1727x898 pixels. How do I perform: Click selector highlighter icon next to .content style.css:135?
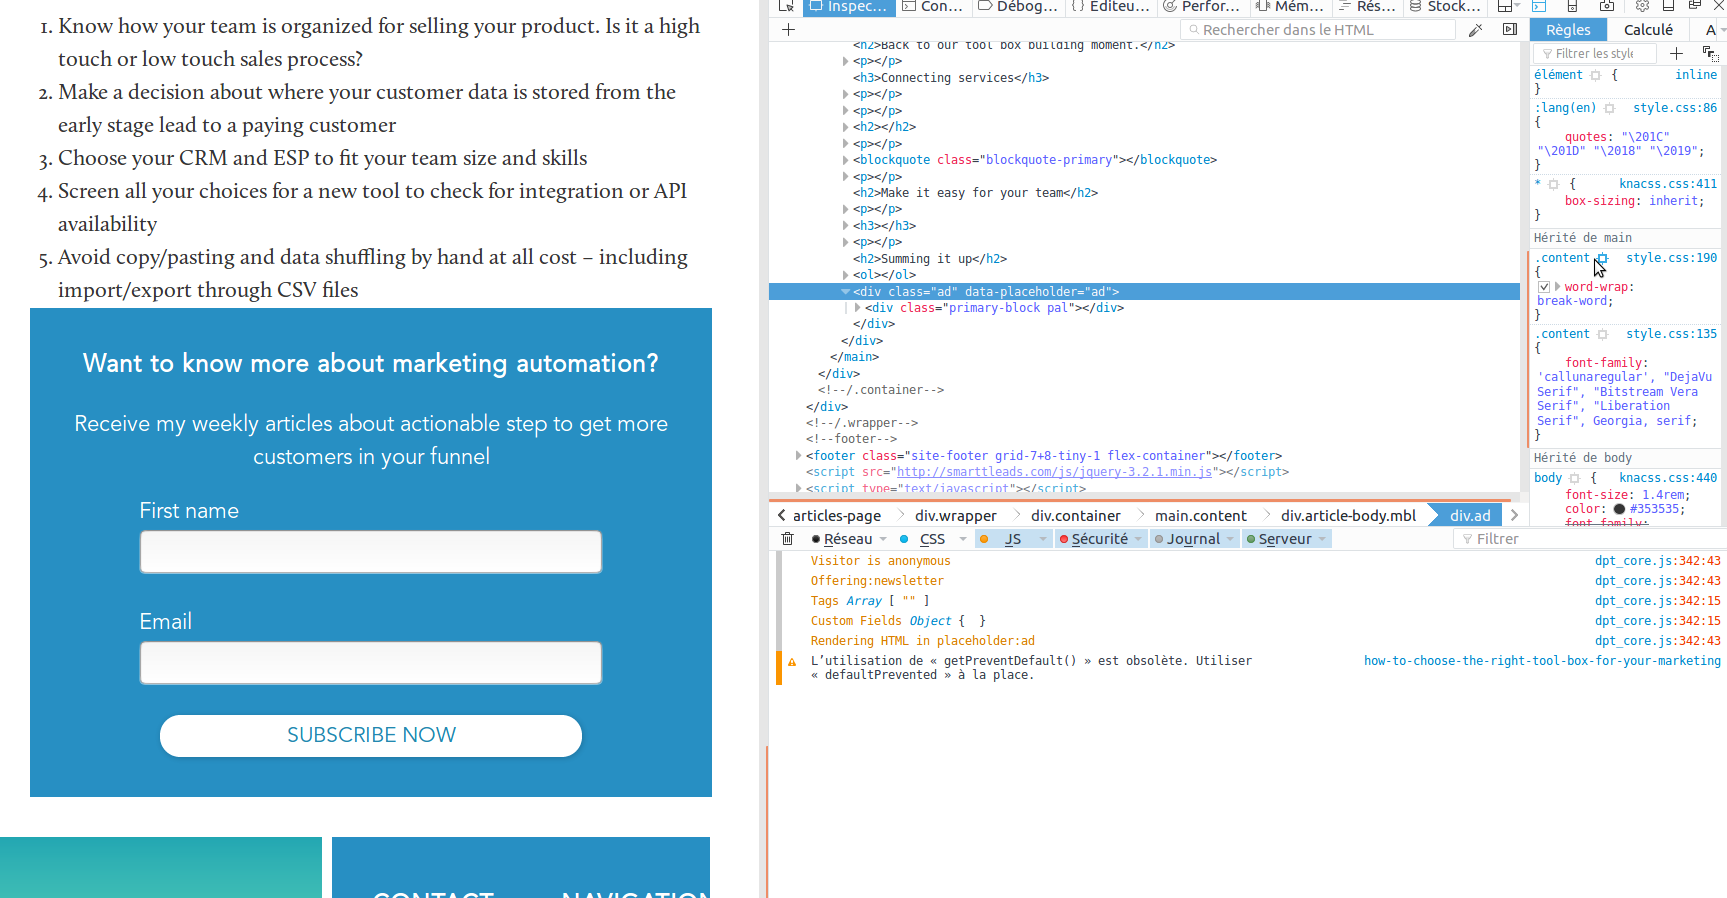1602,334
